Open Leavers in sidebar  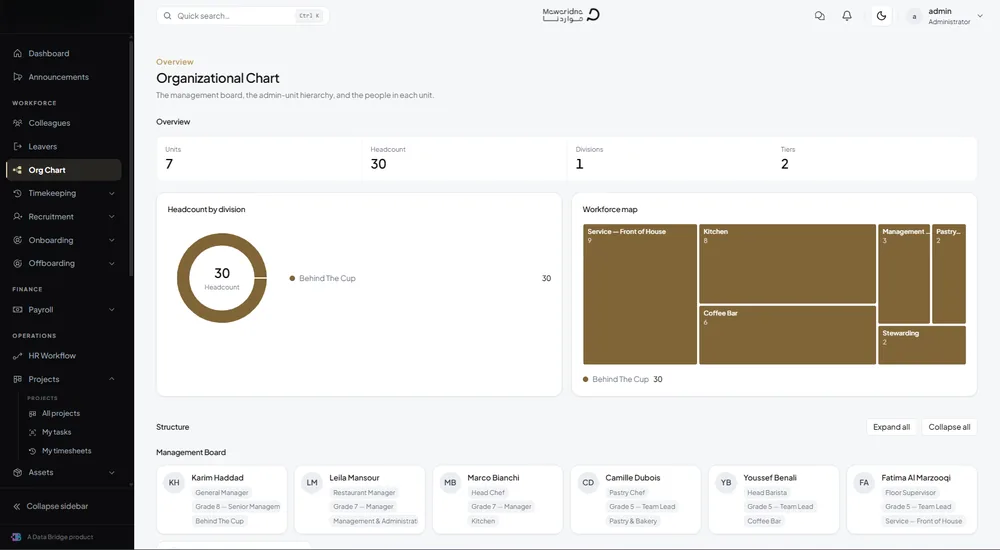(42, 147)
